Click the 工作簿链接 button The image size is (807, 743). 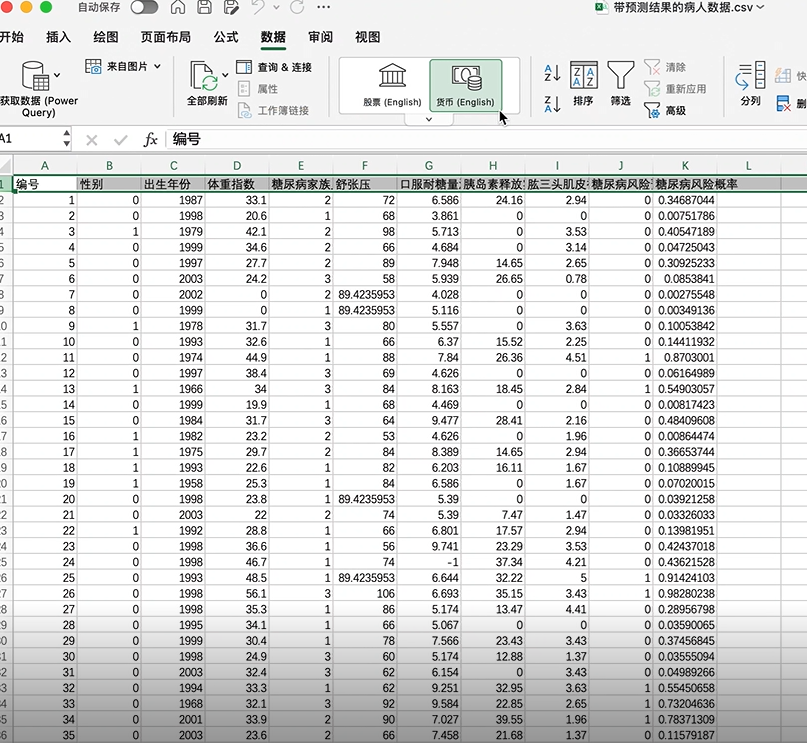tap(273, 111)
